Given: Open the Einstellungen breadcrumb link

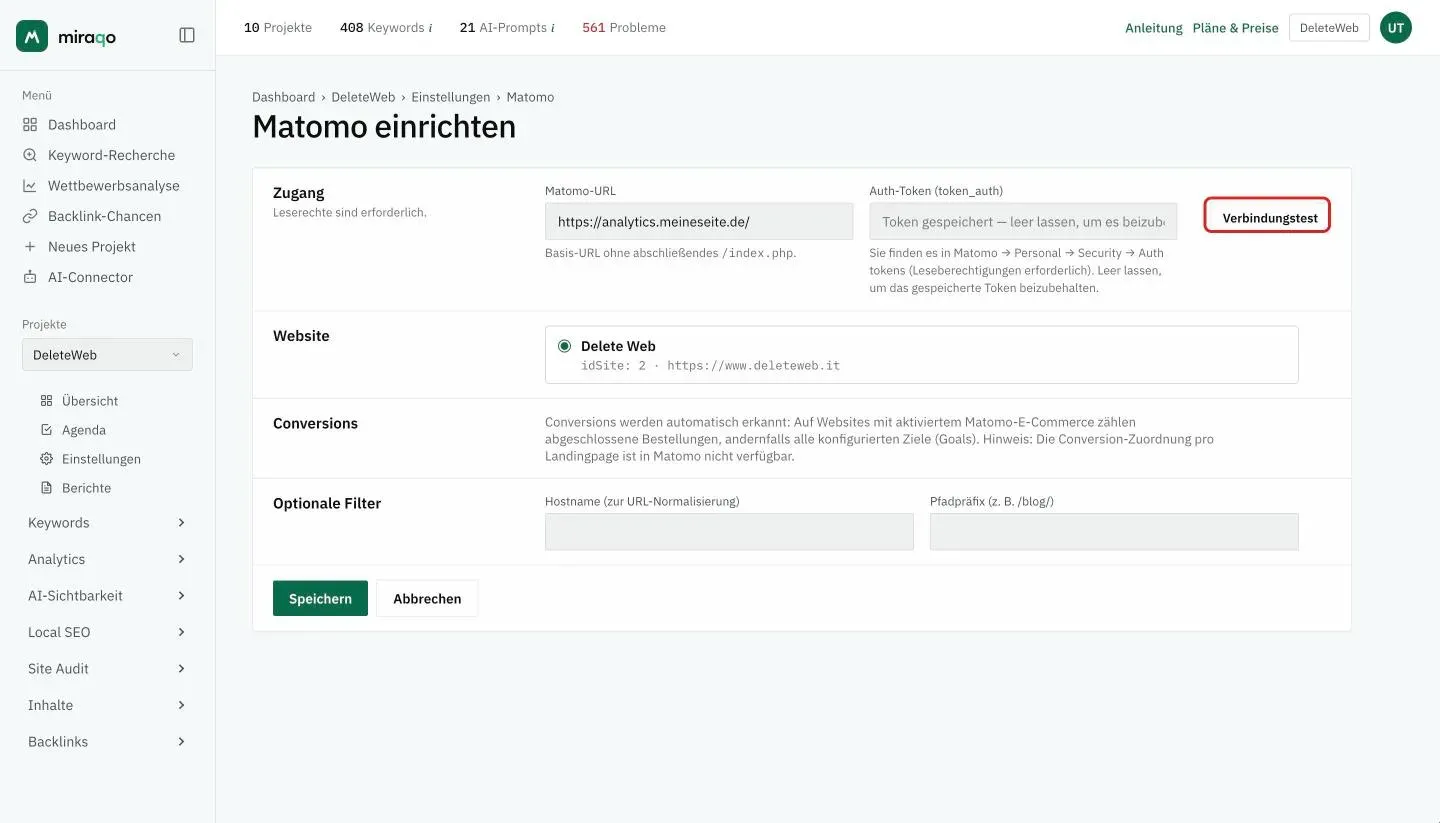Looking at the screenshot, I should [451, 97].
